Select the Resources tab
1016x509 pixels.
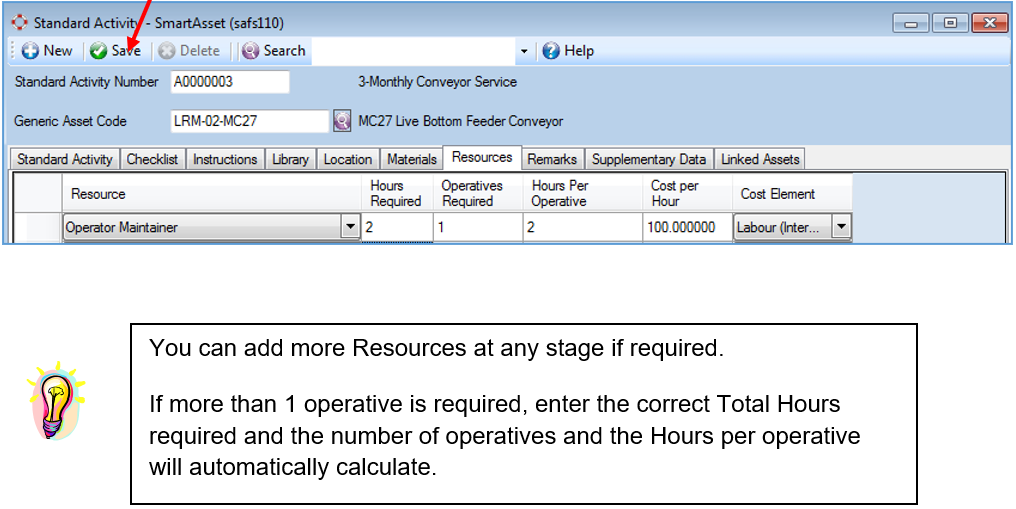pos(482,157)
